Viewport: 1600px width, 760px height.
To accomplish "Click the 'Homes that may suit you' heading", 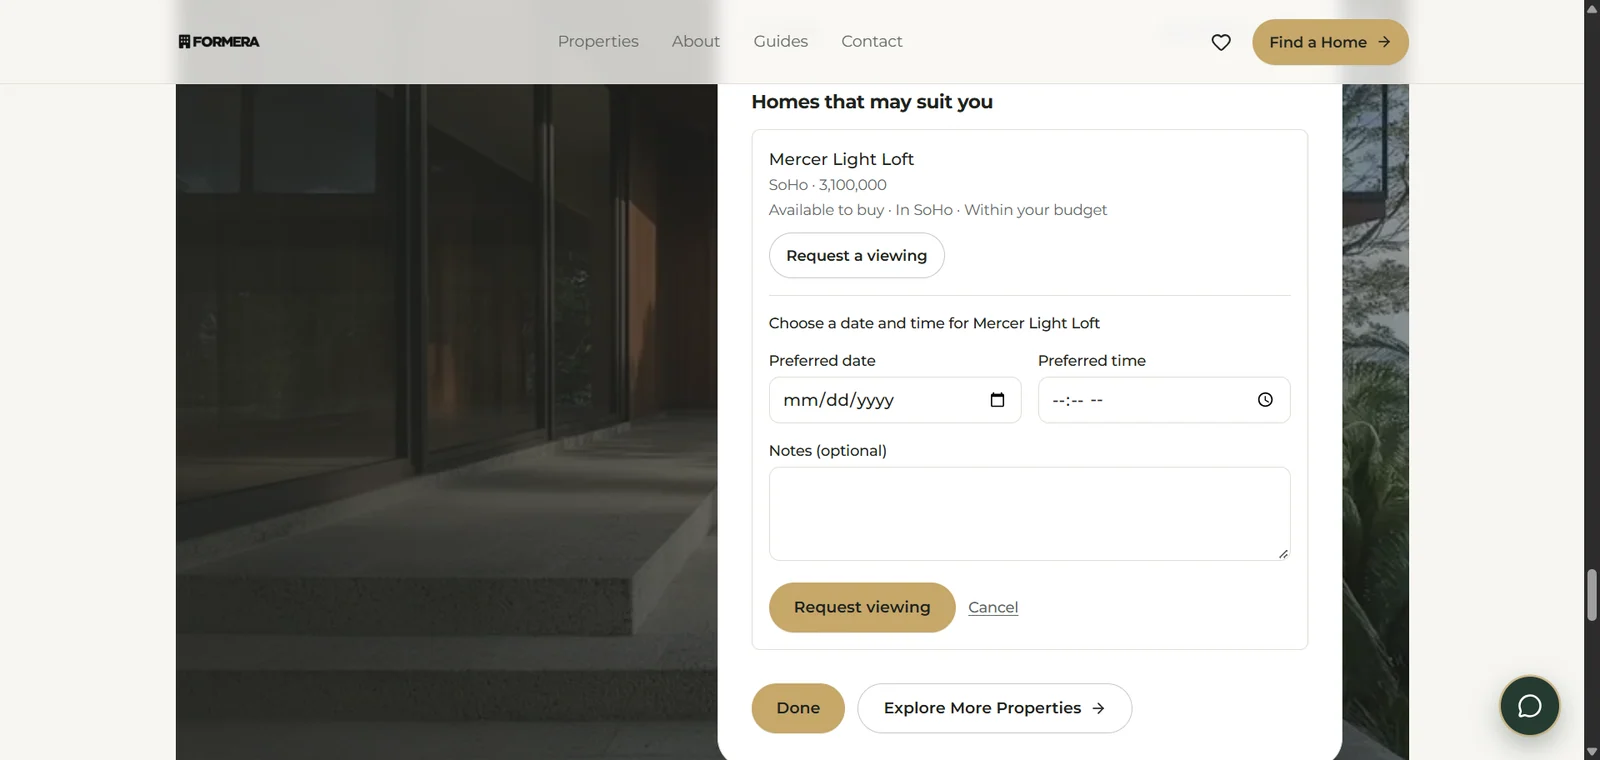I will [x=872, y=102].
